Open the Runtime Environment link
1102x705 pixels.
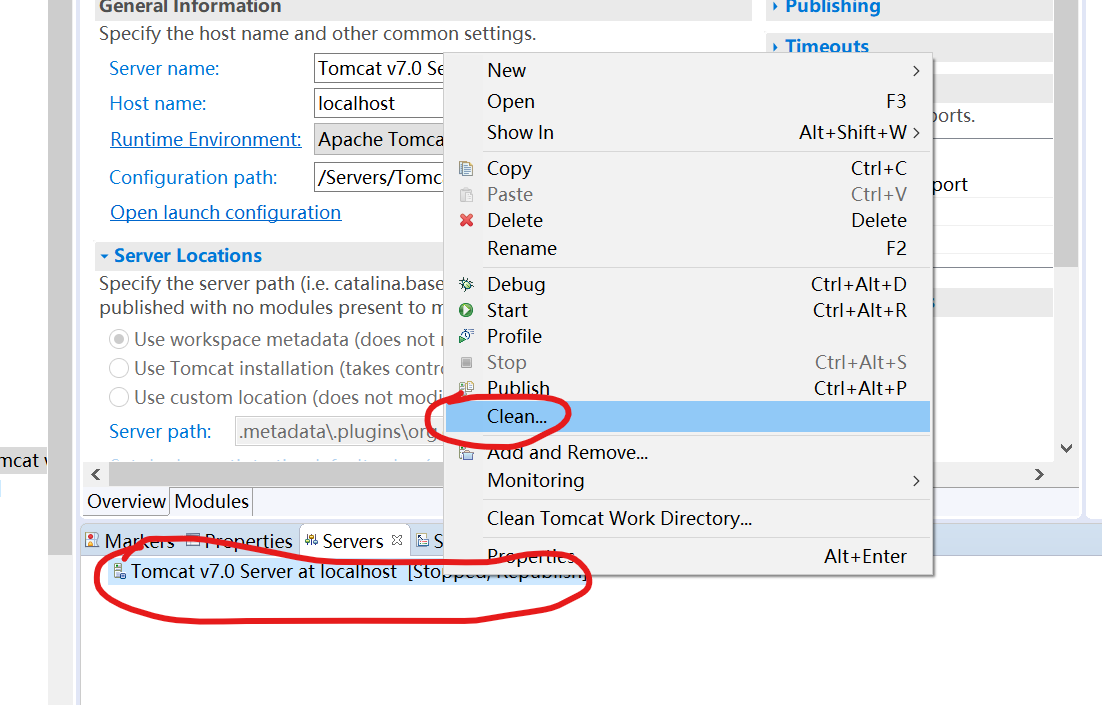pos(206,139)
